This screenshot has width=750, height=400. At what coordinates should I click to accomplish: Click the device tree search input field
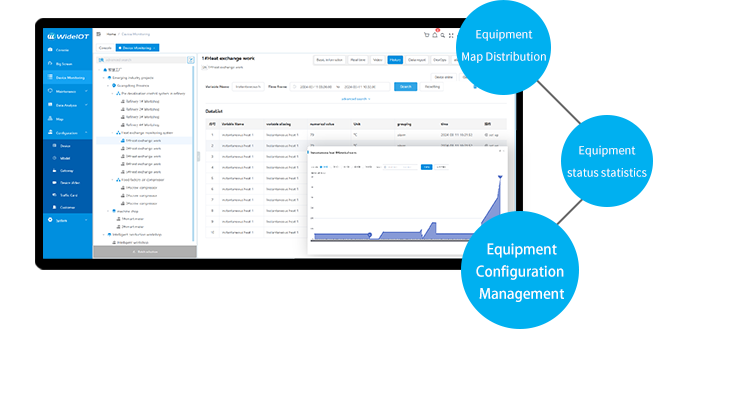click(140, 60)
